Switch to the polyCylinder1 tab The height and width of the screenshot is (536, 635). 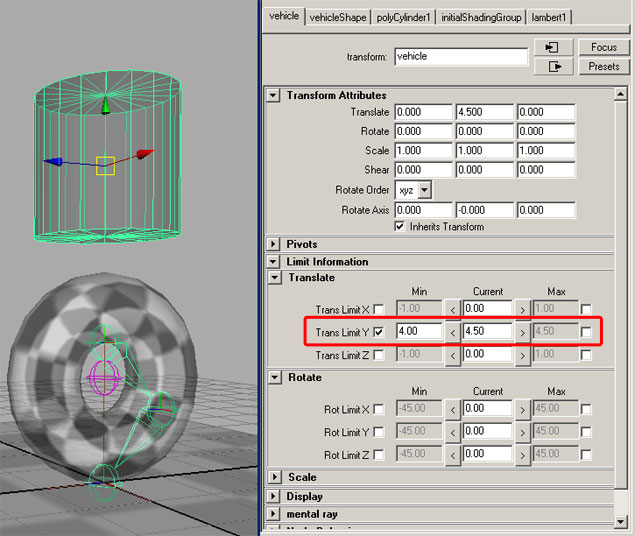(x=404, y=17)
